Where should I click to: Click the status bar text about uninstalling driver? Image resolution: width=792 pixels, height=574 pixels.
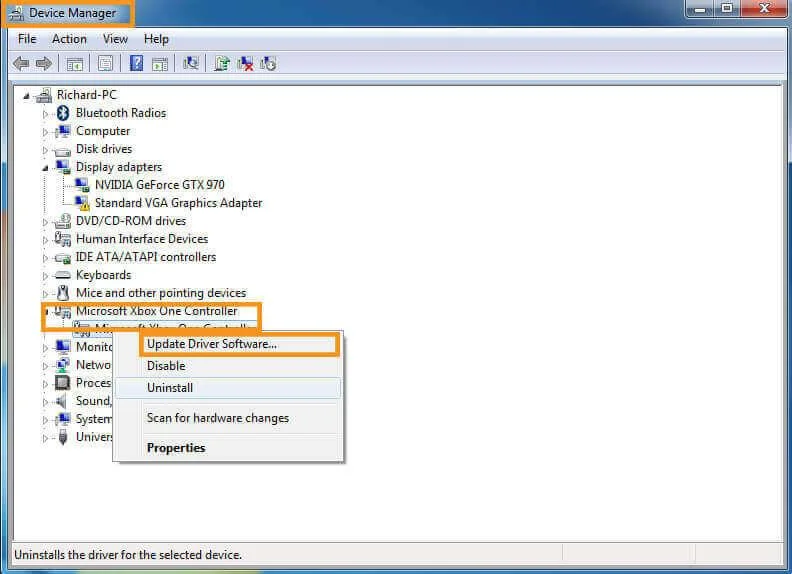[x=128, y=555]
